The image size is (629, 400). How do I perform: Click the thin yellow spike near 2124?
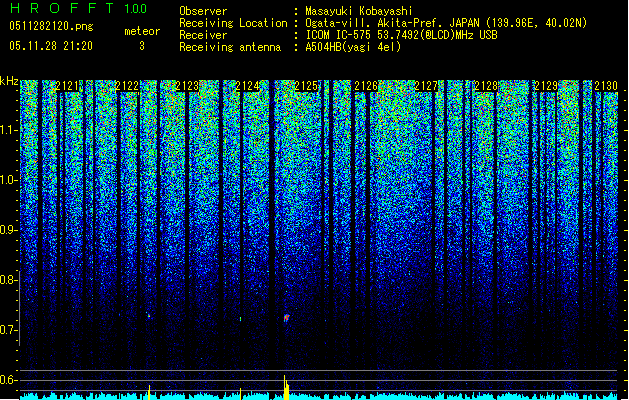240,394
